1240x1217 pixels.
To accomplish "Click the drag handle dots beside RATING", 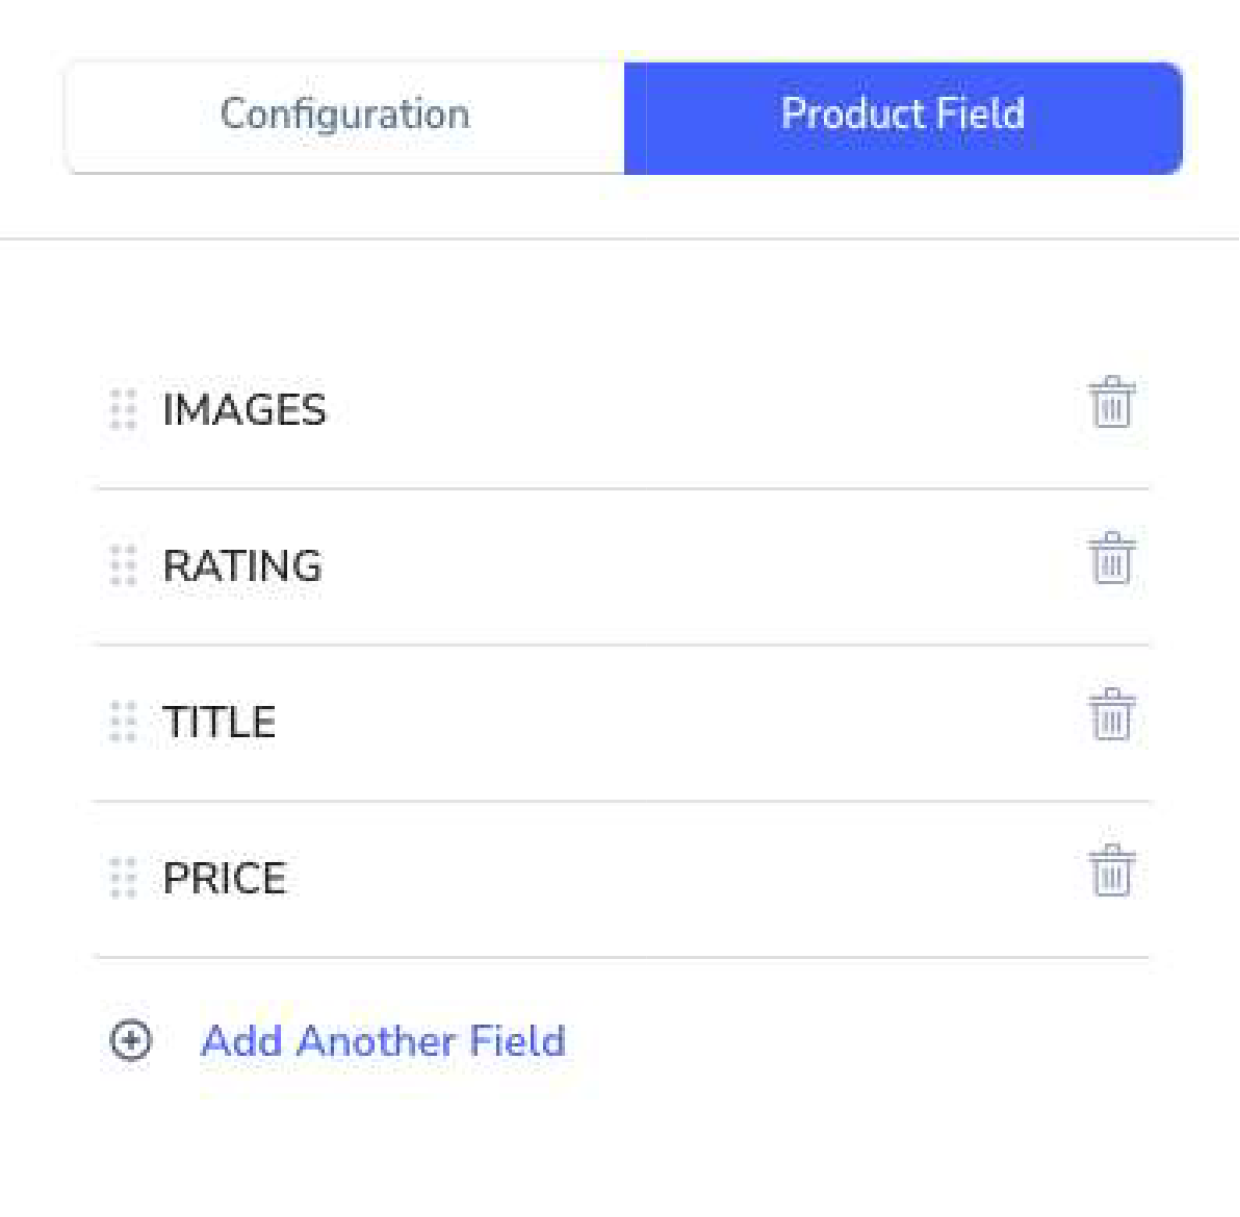I will pyautogui.click(x=123, y=565).
